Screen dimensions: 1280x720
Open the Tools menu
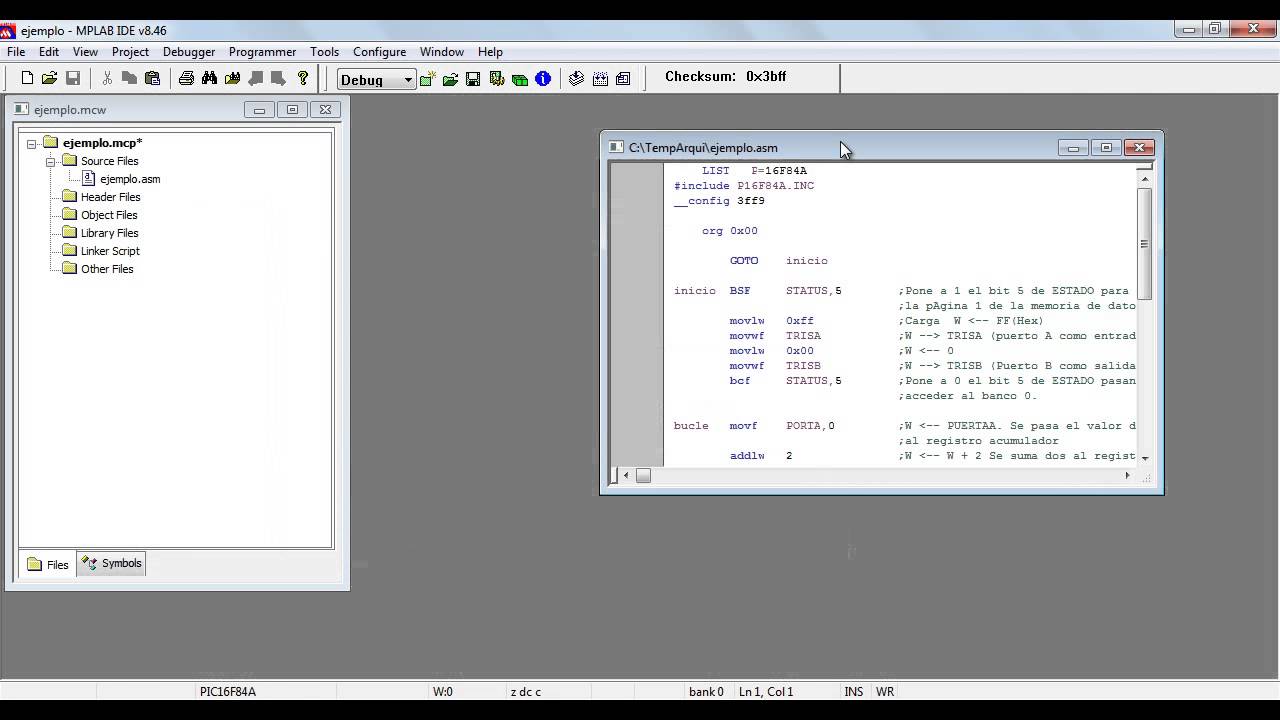point(324,52)
